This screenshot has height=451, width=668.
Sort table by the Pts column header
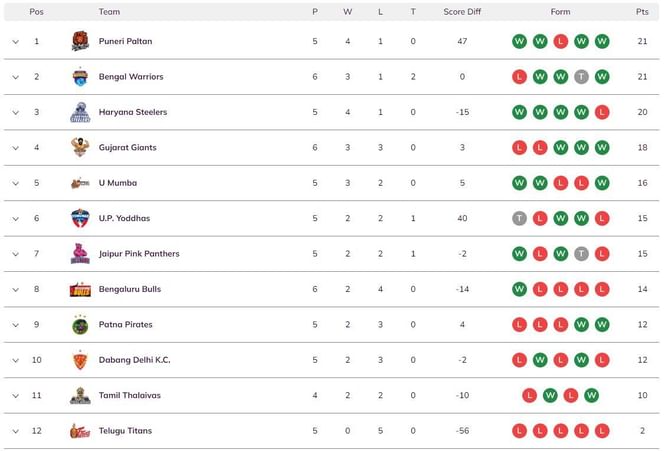[x=642, y=12]
